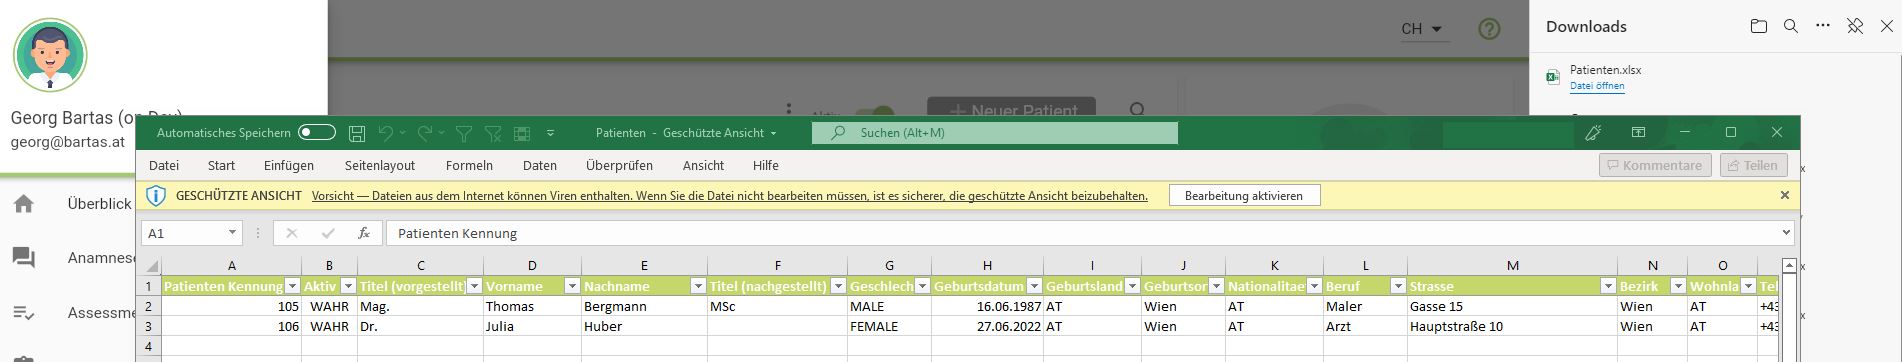
Task: Click the Save icon in Excel's title bar
Action: click(x=357, y=133)
